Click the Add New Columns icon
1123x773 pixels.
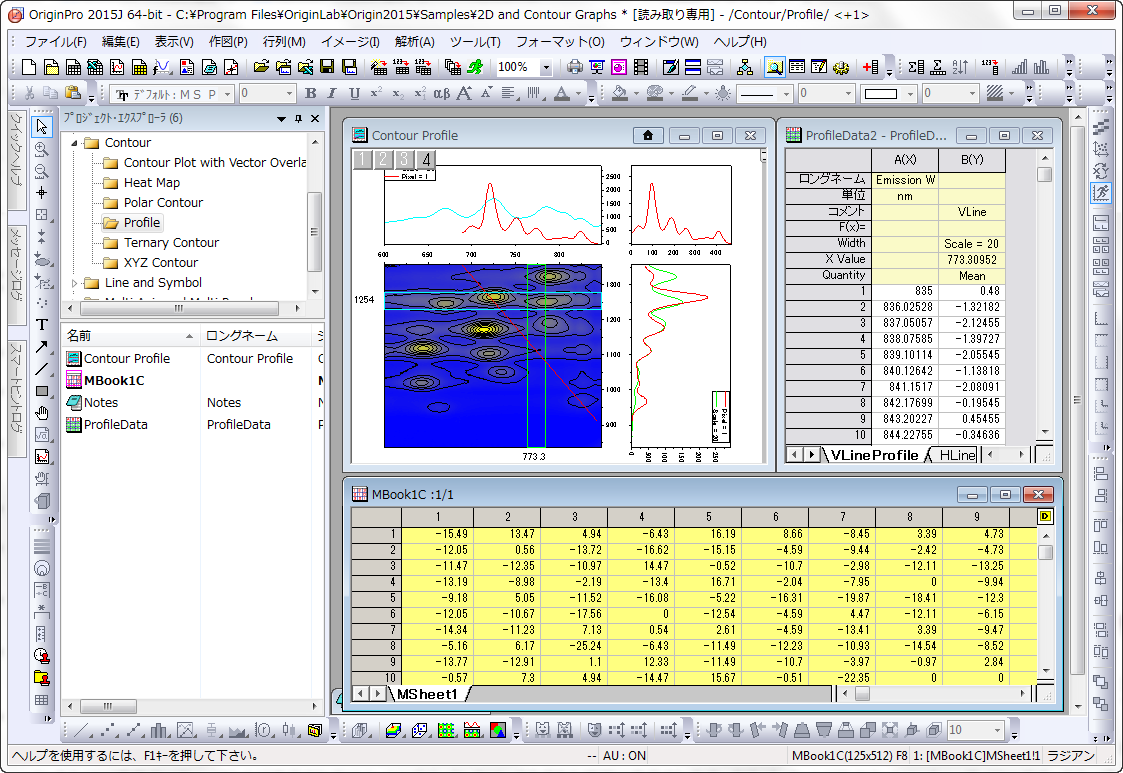click(871, 67)
